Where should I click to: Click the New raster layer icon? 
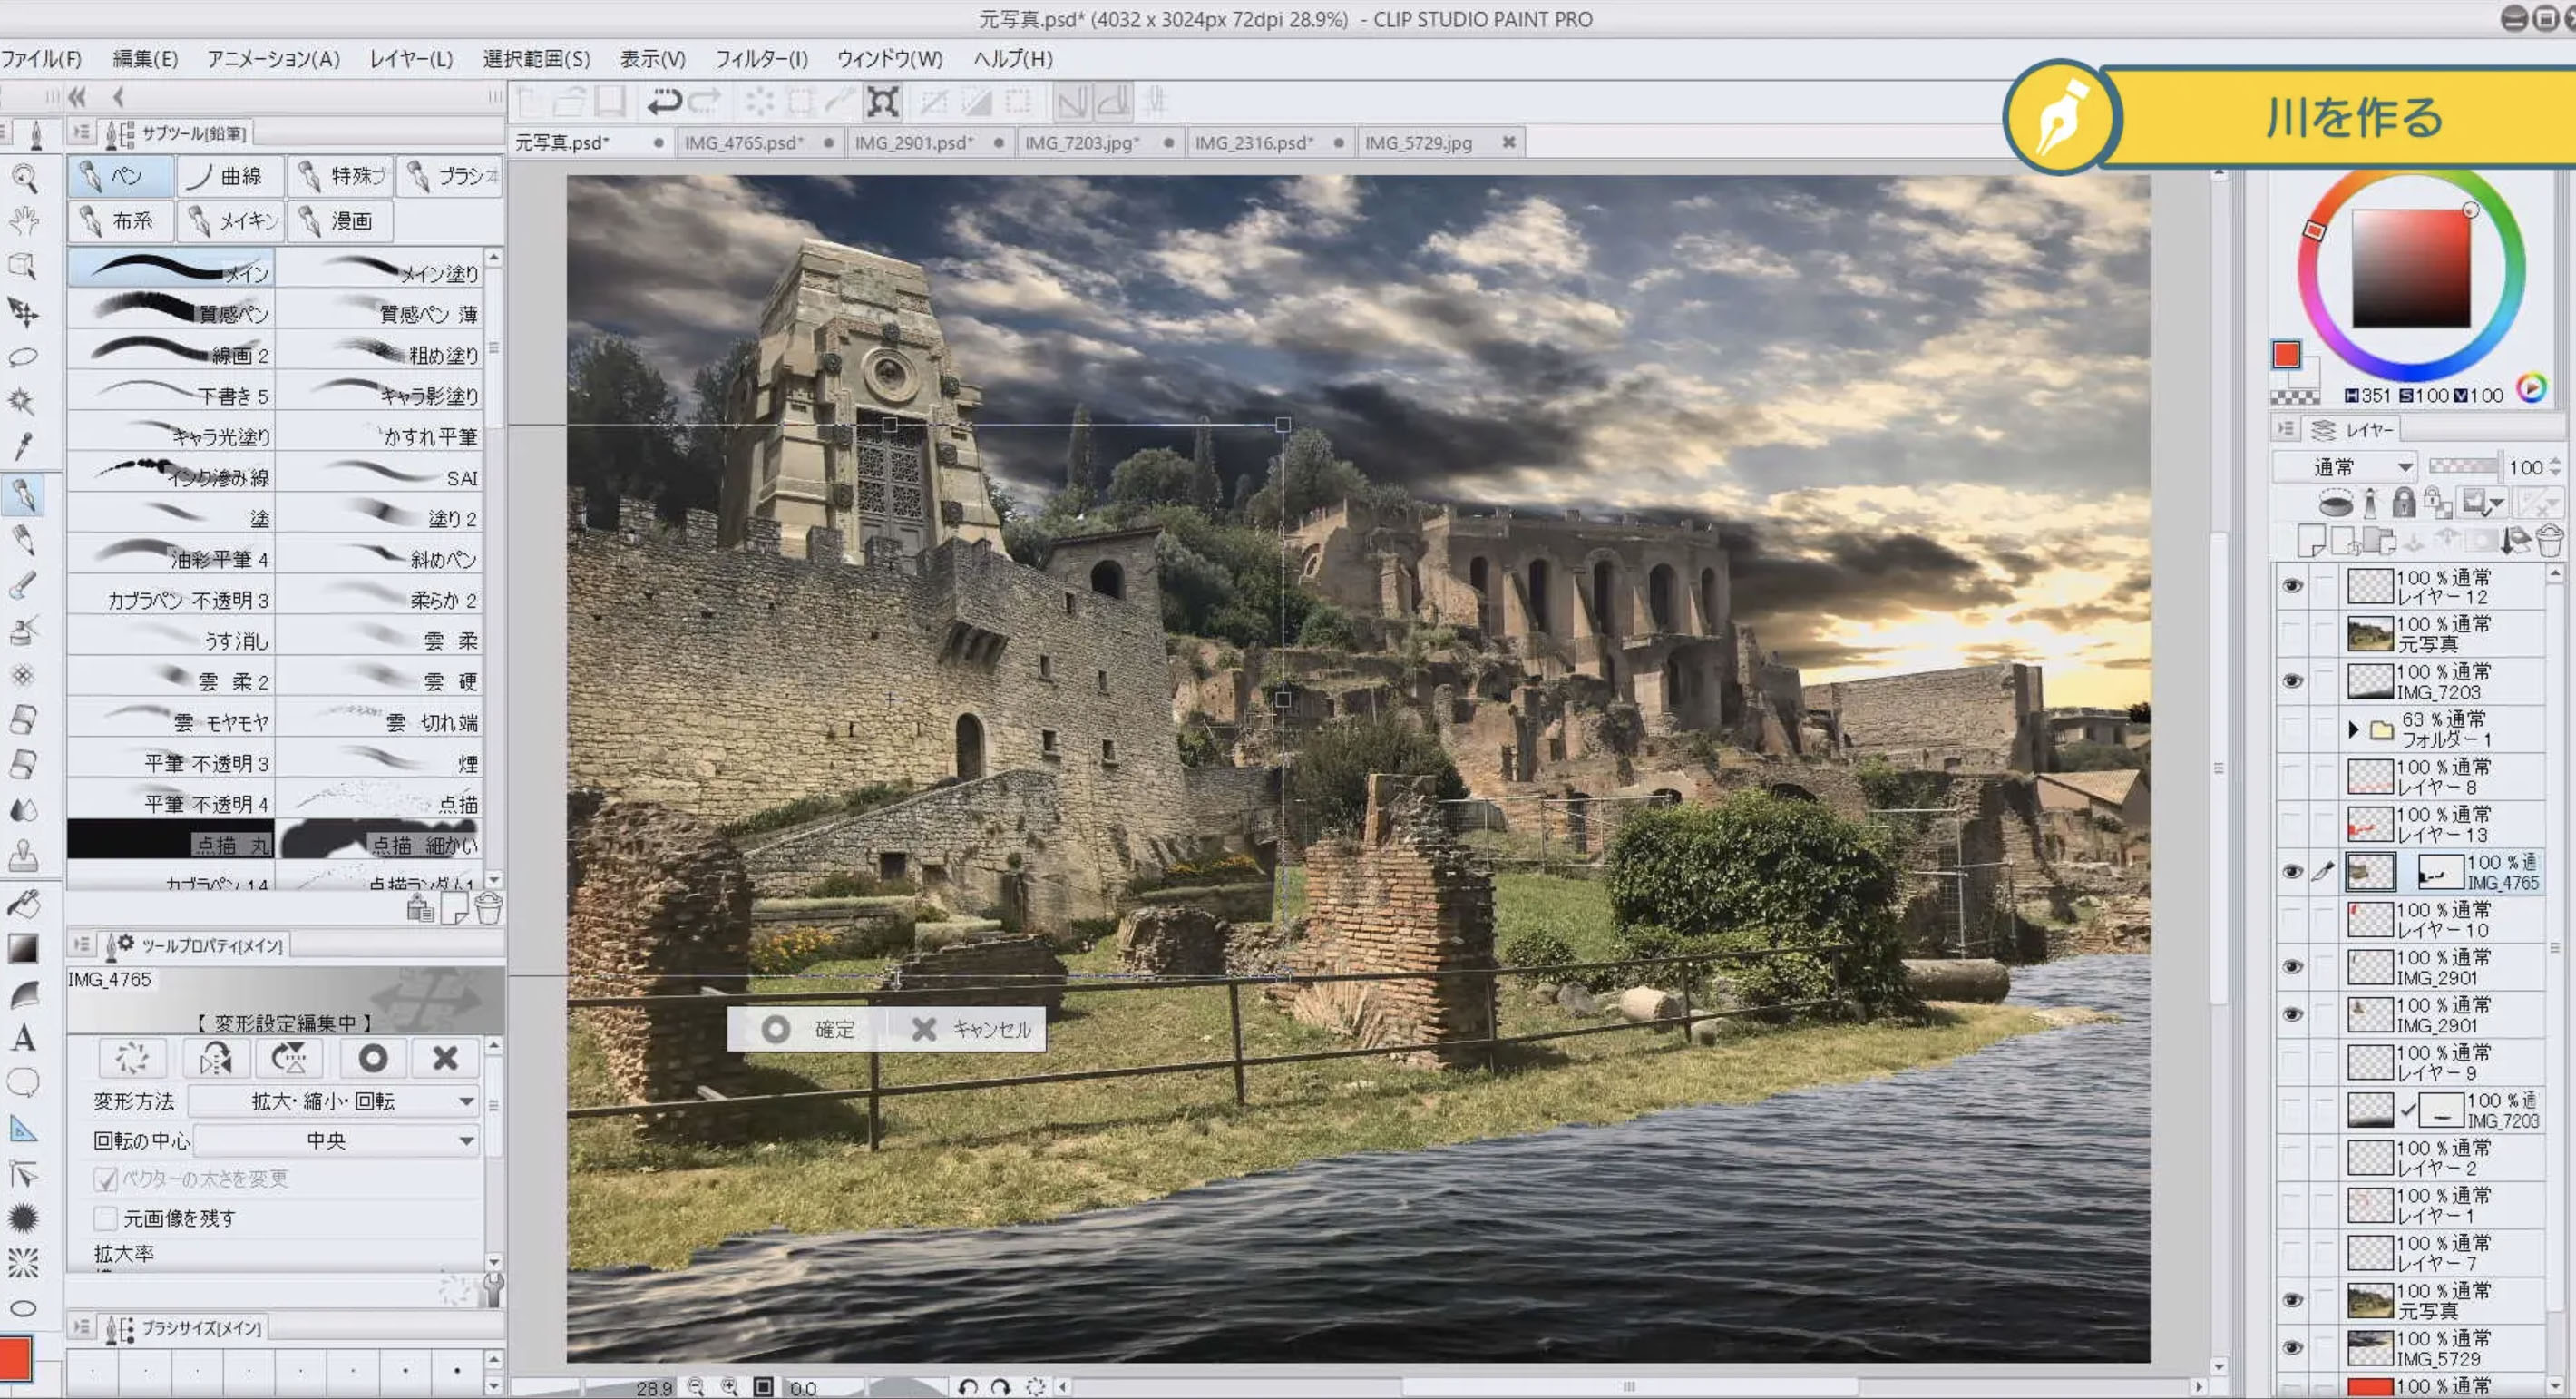pos(2310,541)
